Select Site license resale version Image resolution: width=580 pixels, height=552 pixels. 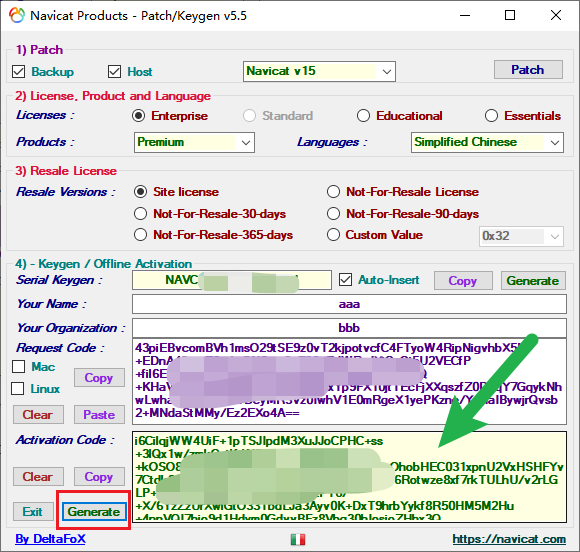click(x=140, y=192)
